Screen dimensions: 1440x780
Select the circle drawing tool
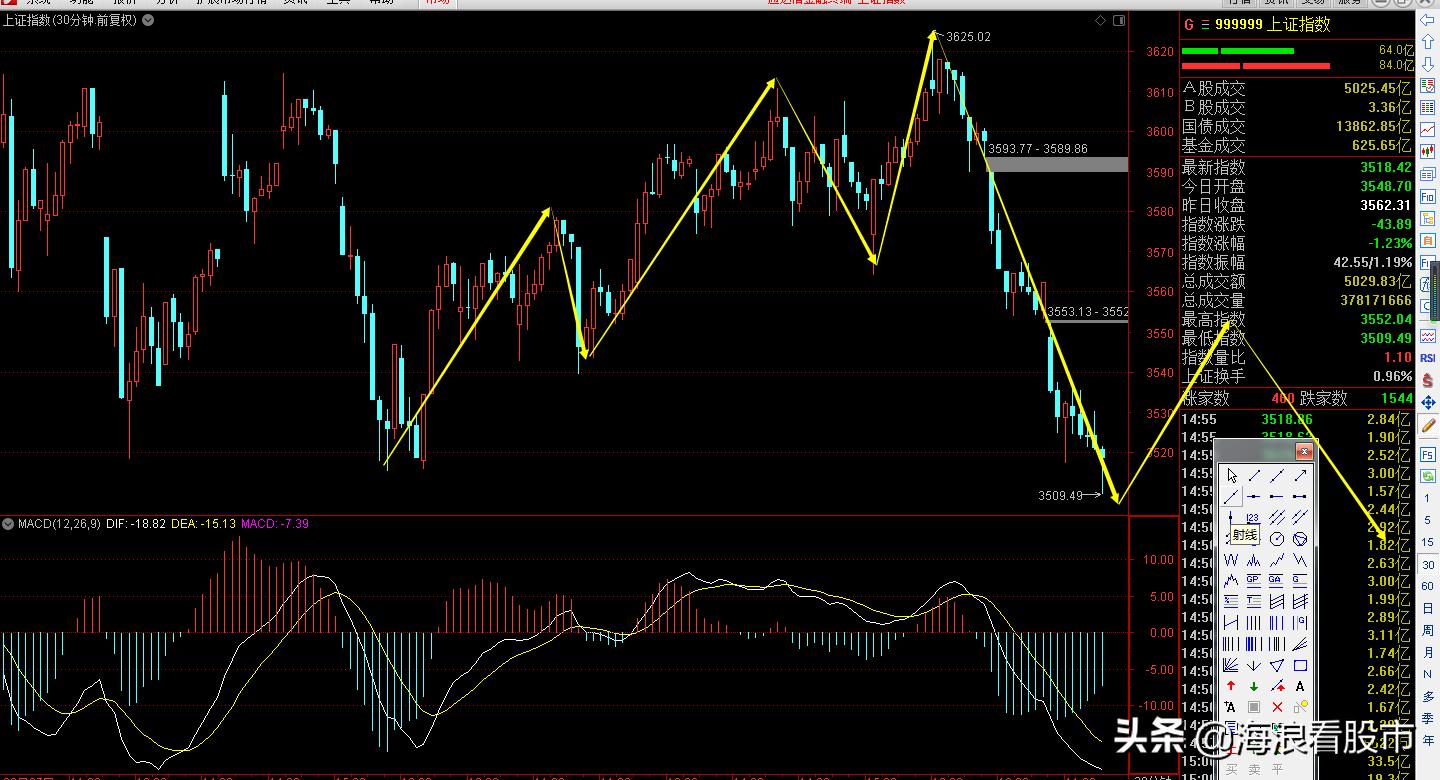point(1277,539)
